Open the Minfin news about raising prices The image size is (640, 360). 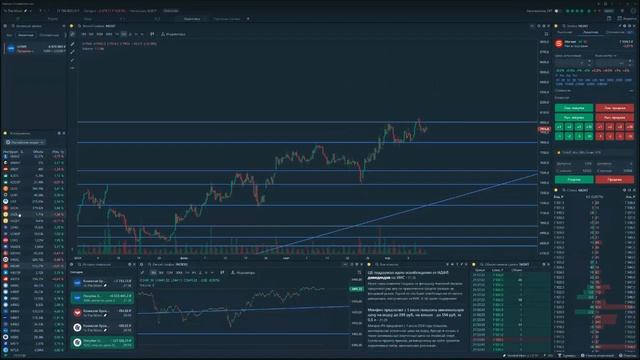point(415,315)
